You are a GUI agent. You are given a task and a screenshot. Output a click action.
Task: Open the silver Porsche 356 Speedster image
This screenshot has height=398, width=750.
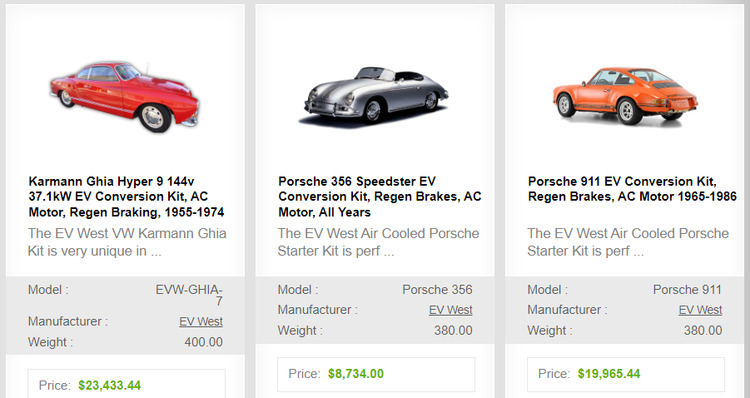tap(375, 97)
